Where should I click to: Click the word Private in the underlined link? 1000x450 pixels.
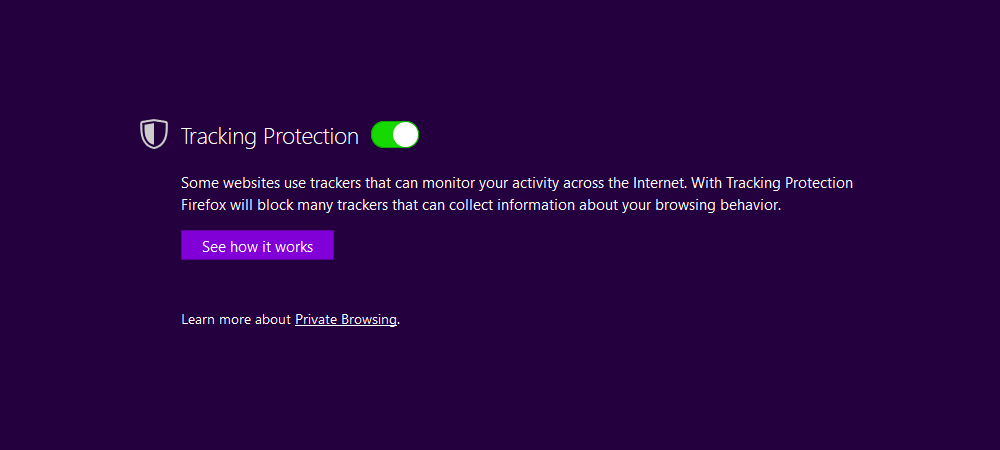coord(314,319)
